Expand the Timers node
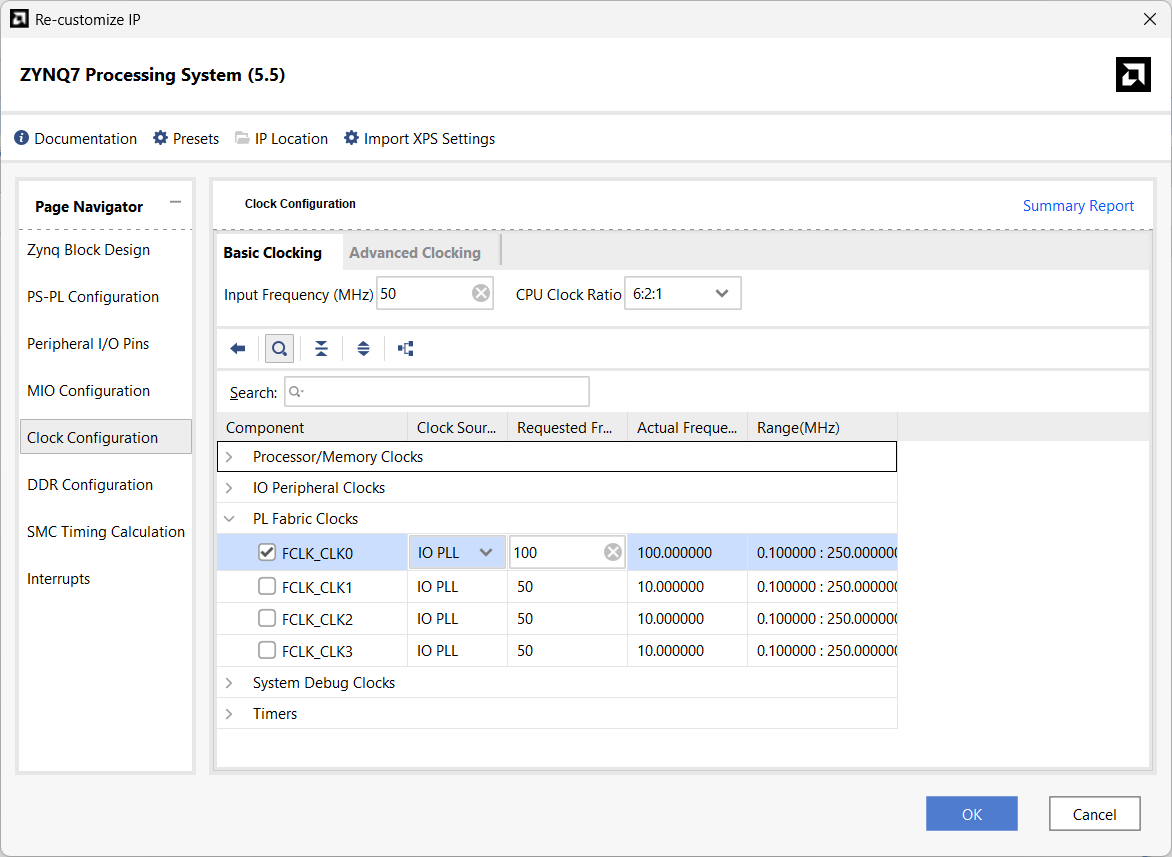Viewport: 1172px width, 857px height. coord(229,714)
